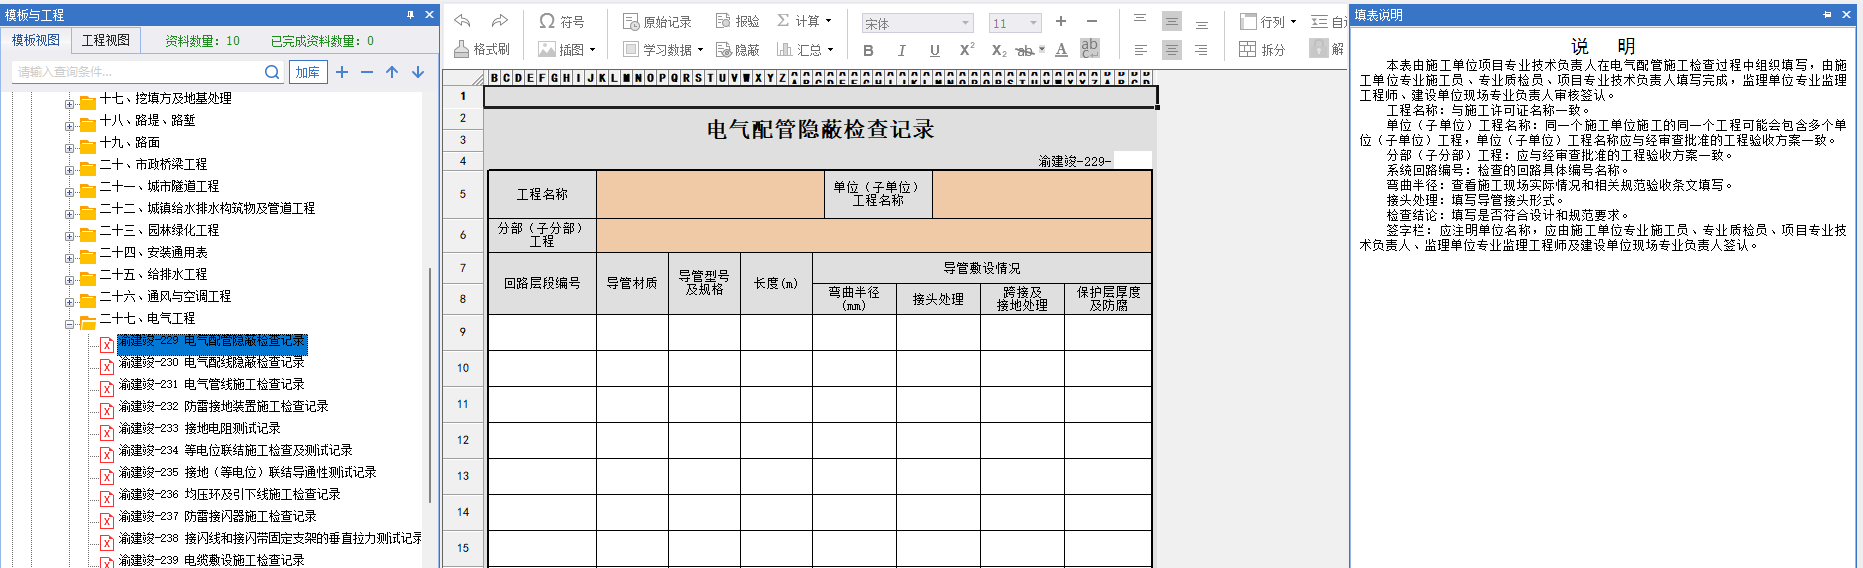The image size is (1863, 568).
Task: Toggle italic formatting
Action: (x=902, y=50)
